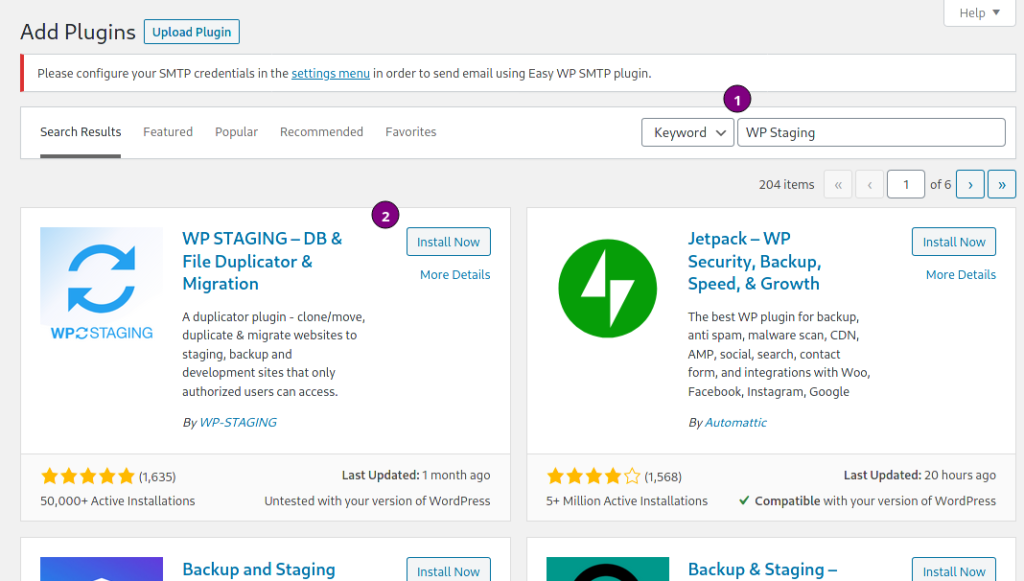Screen dimensions: 1024x581
Task: Click the Last Updated: 20 hours ago text
Action: (920, 475)
